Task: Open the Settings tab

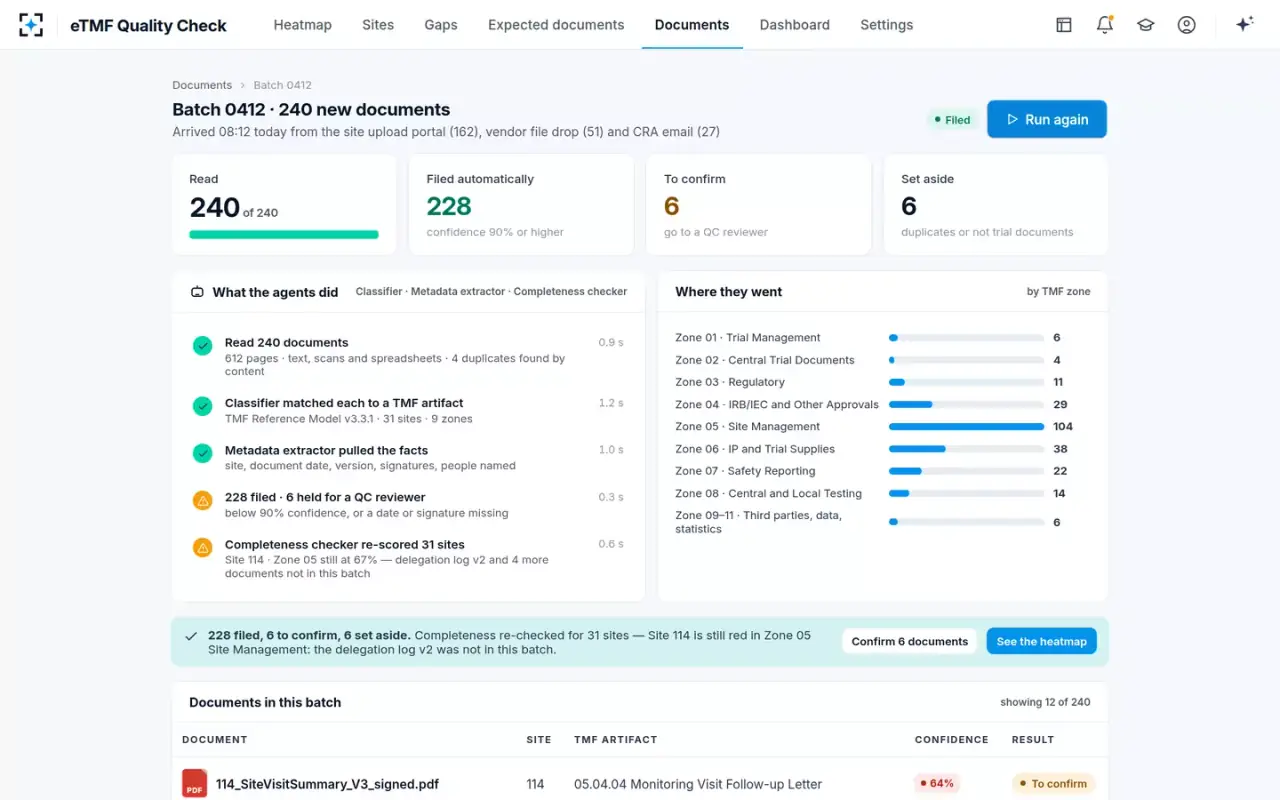Action: pos(887,25)
